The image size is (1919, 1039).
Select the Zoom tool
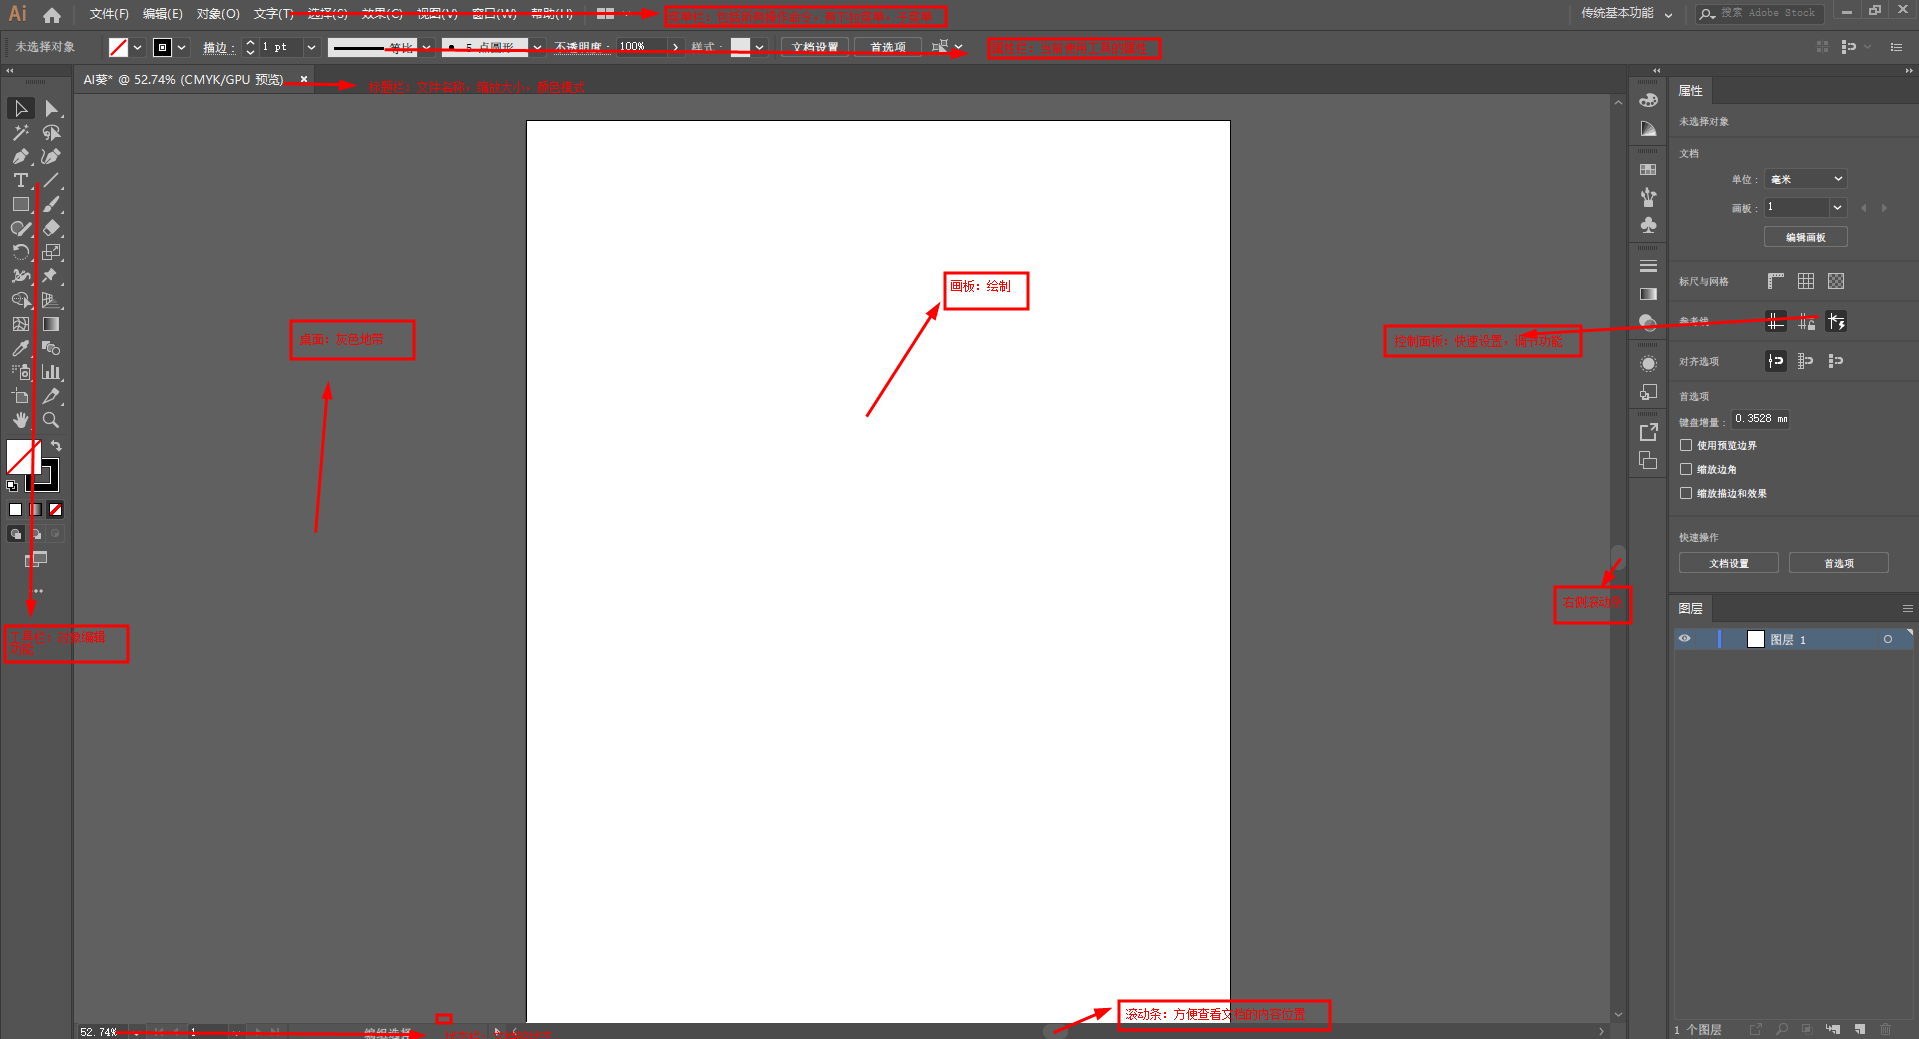click(x=51, y=420)
